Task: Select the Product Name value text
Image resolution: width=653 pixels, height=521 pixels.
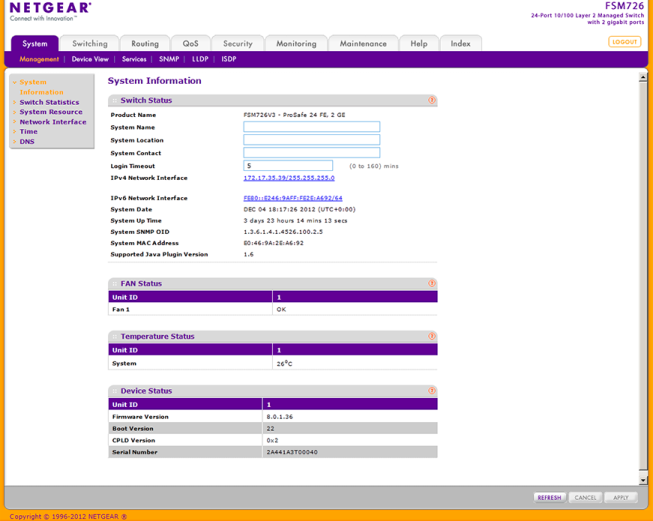Action: pyautogui.click(x=294, y=115)
